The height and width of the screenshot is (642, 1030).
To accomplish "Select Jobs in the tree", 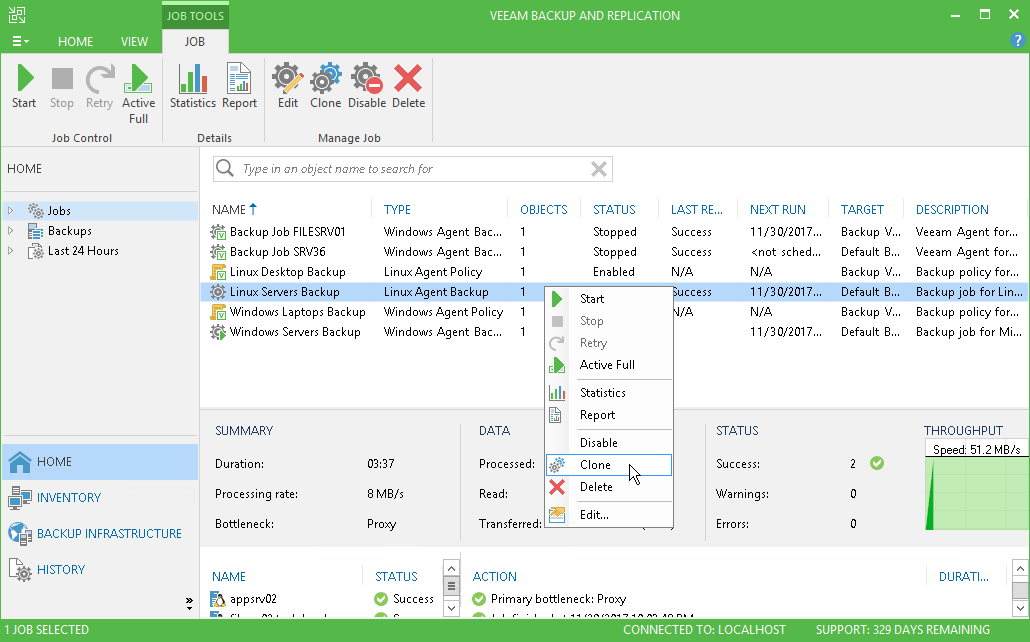I will tap(59, 211).
